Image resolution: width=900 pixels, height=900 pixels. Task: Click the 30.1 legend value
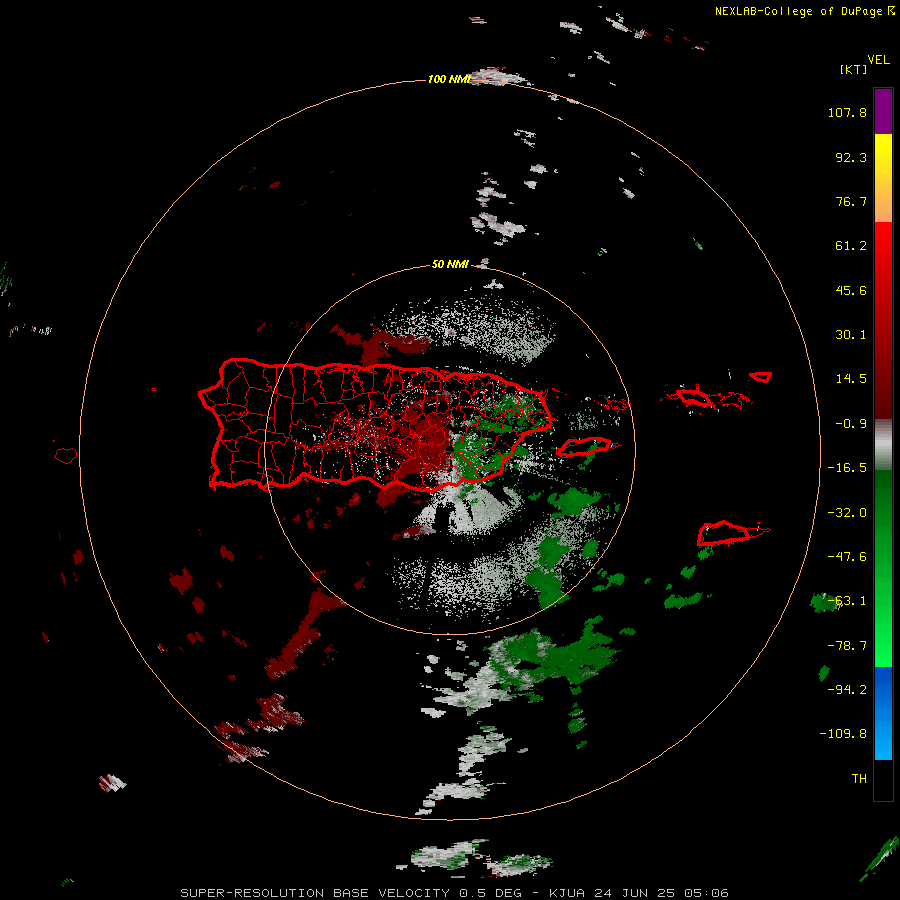coord(851,335)
